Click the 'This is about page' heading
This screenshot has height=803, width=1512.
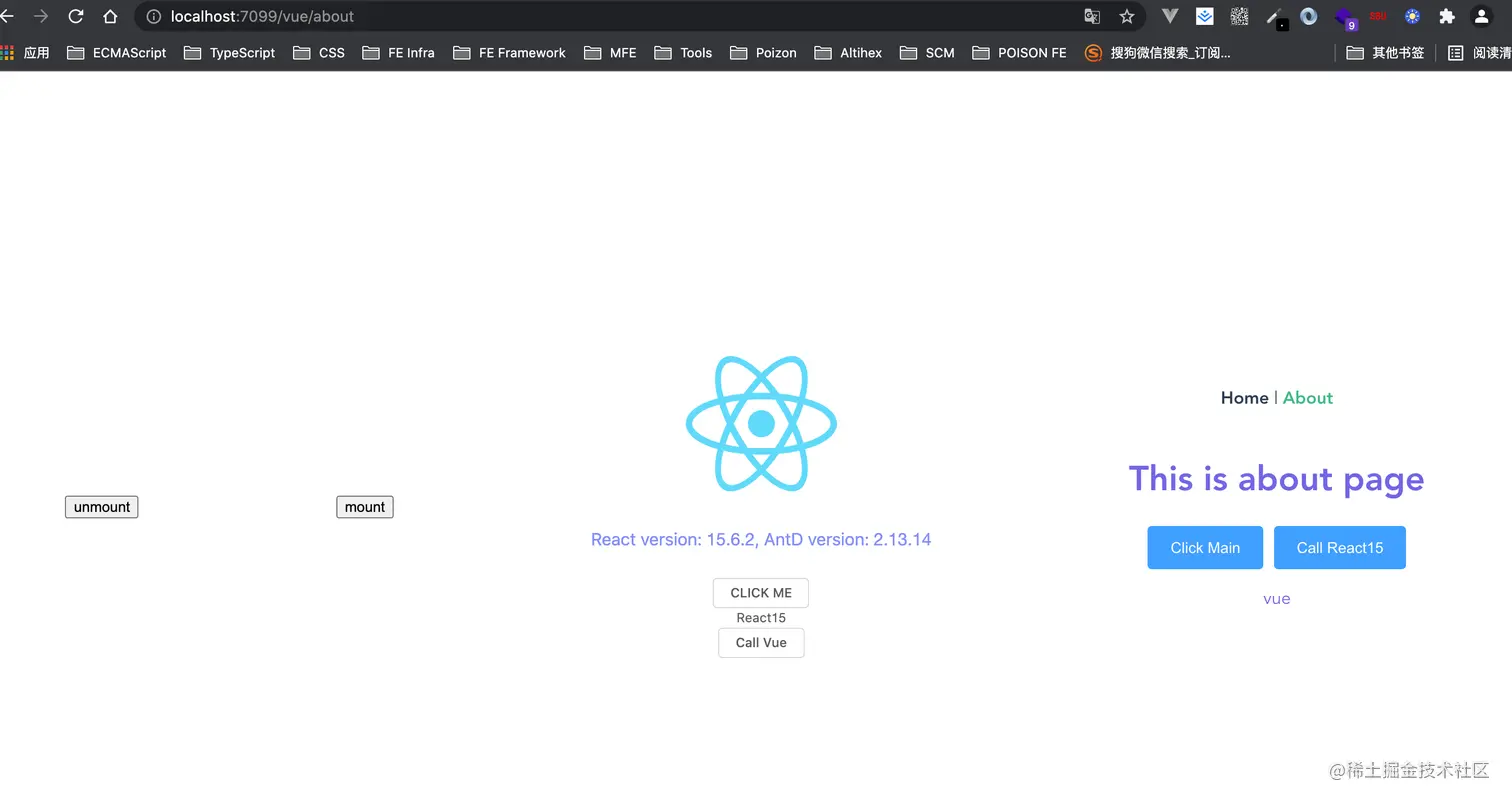(1276, 479)
